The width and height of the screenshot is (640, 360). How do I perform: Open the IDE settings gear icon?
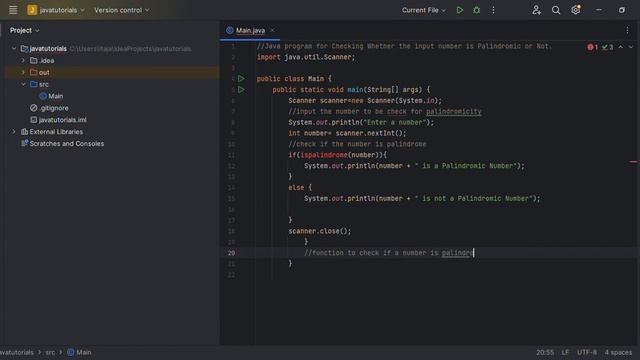point(576,10)
